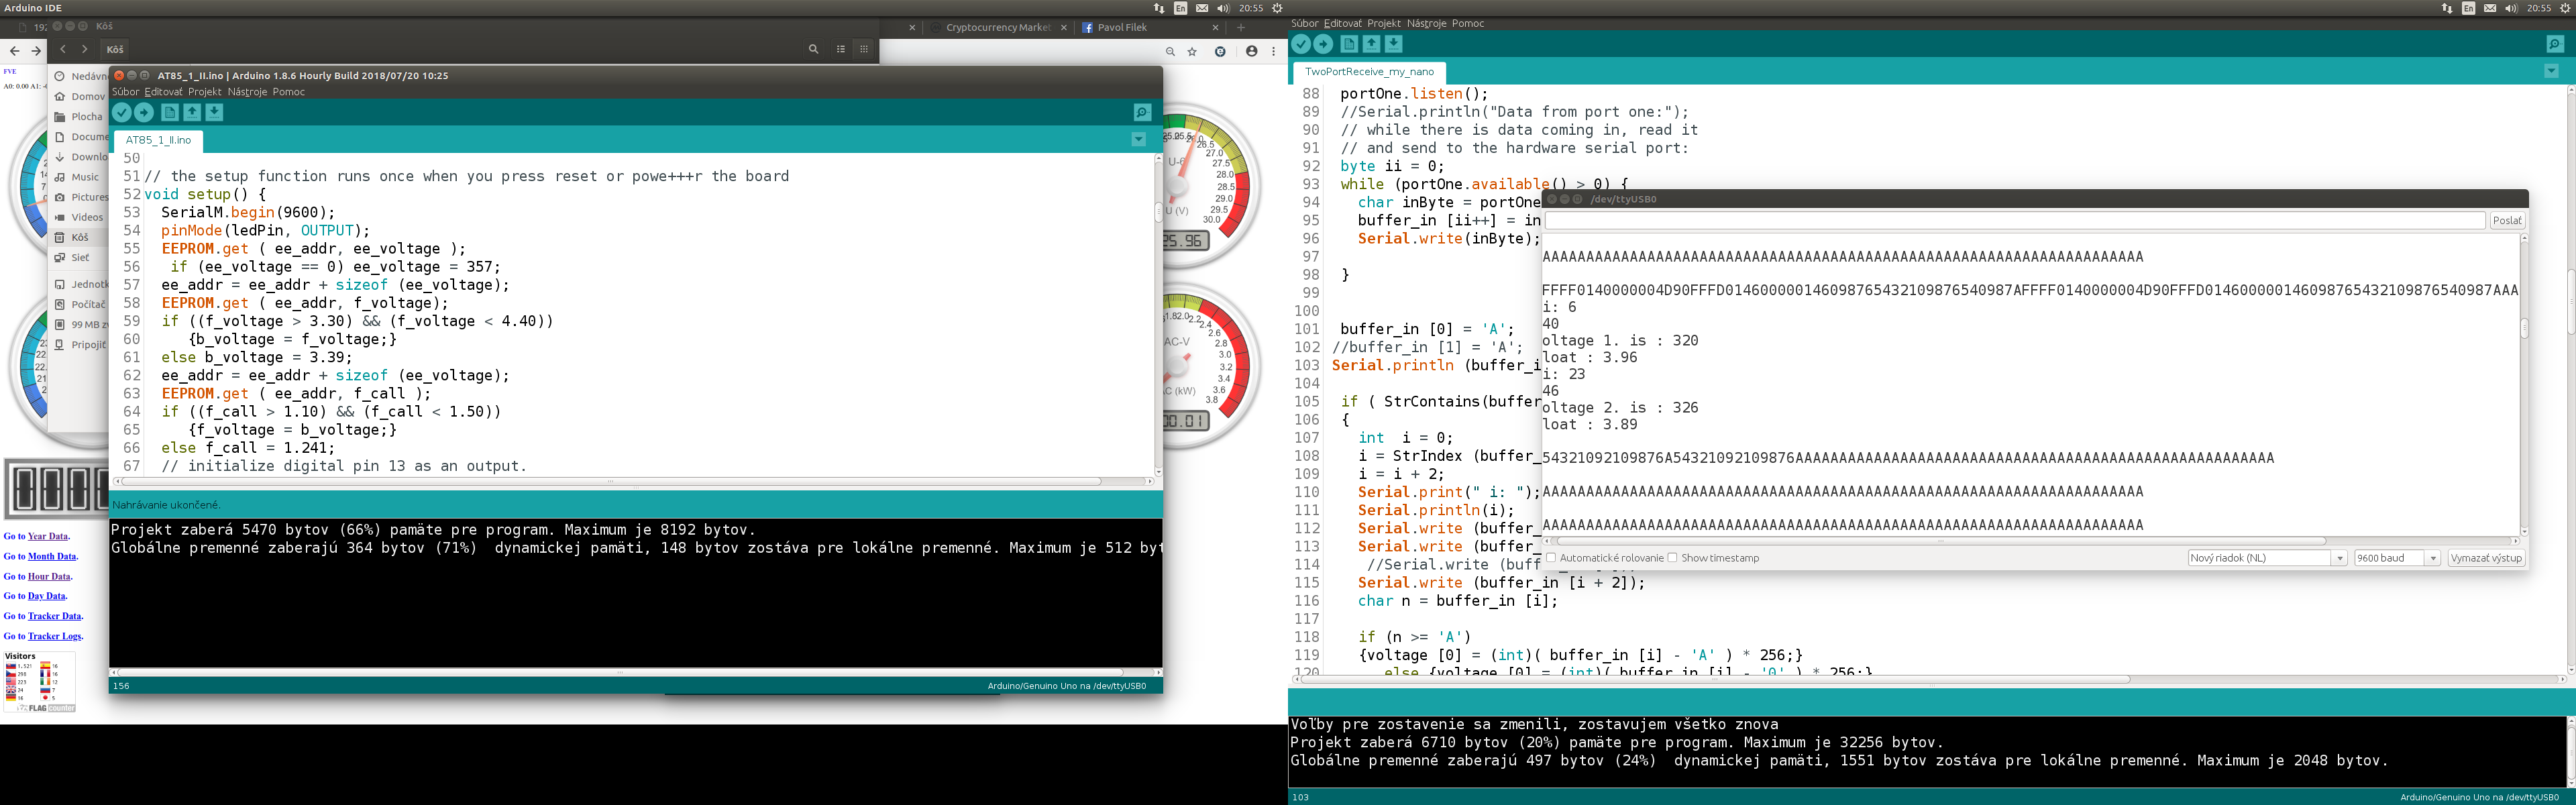Open 9600 baud rate dropdown

pyautogui.click(x=2397, y=558)
